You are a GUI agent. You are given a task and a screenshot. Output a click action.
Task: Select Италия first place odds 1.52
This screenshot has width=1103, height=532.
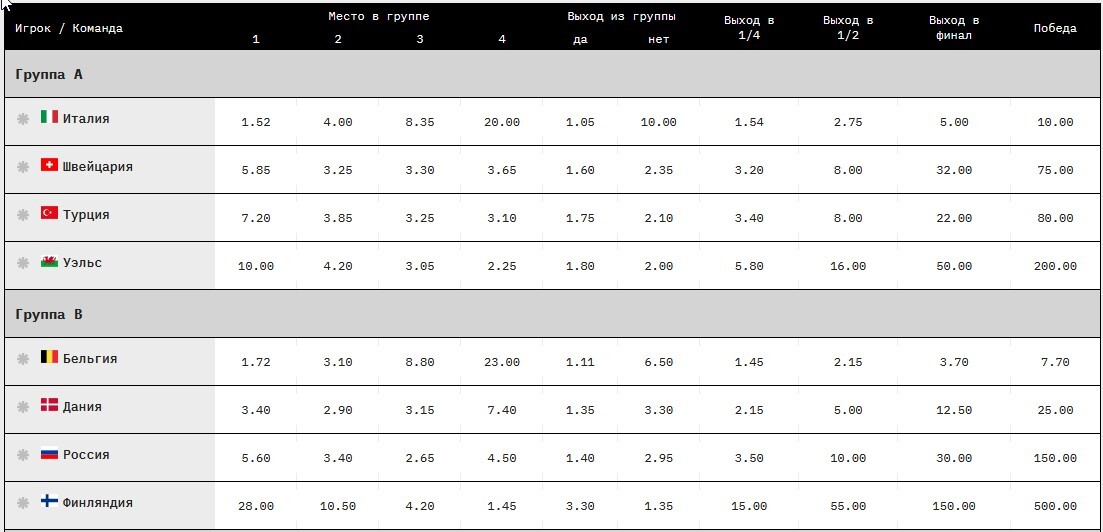click(255, 122)
